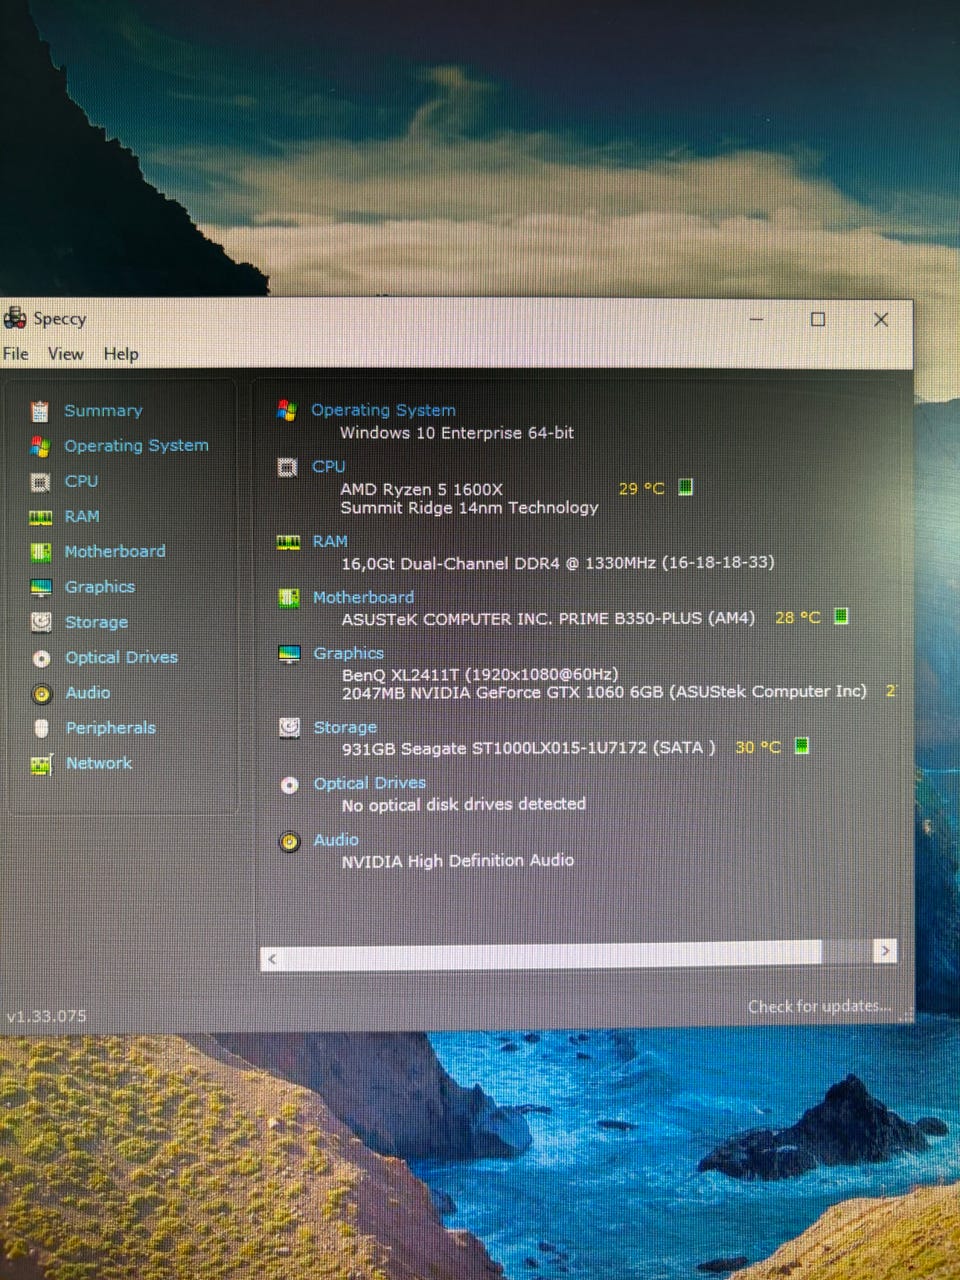960x1280 pixels.
Task: Click the Peripherals mouse icon in sidebar
Action: [x=41, y=728]
